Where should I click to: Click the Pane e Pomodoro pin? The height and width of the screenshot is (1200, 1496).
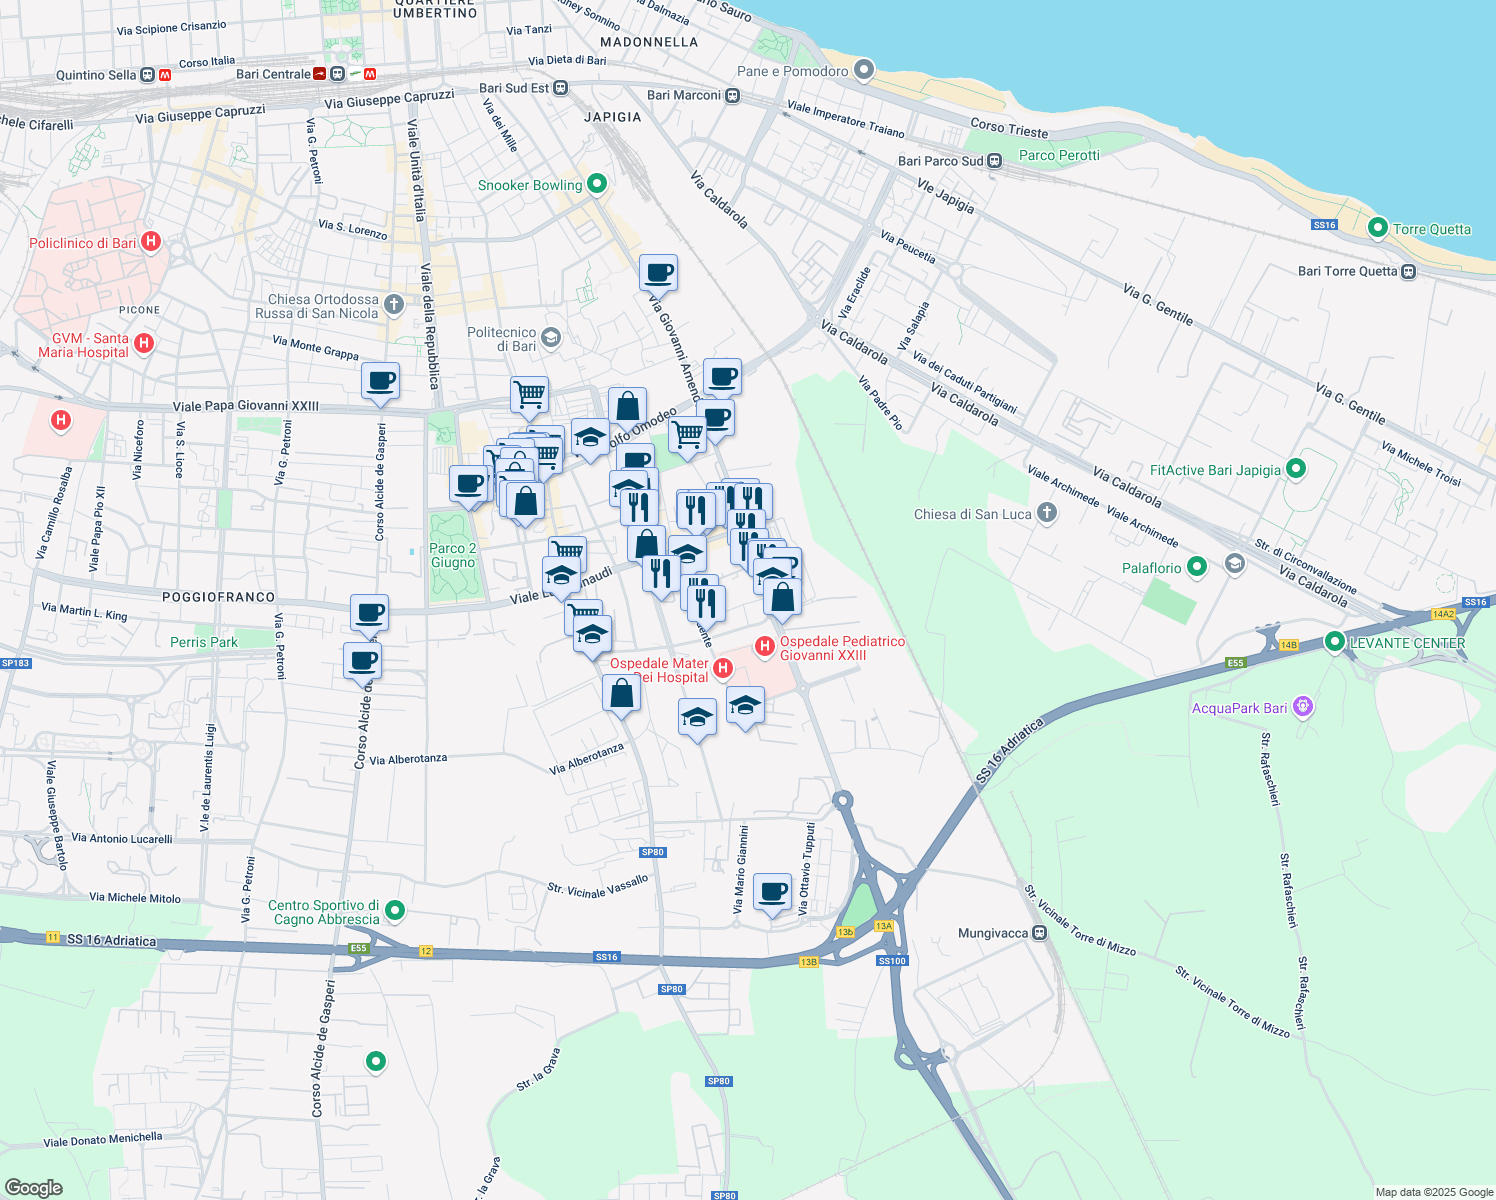864,70
